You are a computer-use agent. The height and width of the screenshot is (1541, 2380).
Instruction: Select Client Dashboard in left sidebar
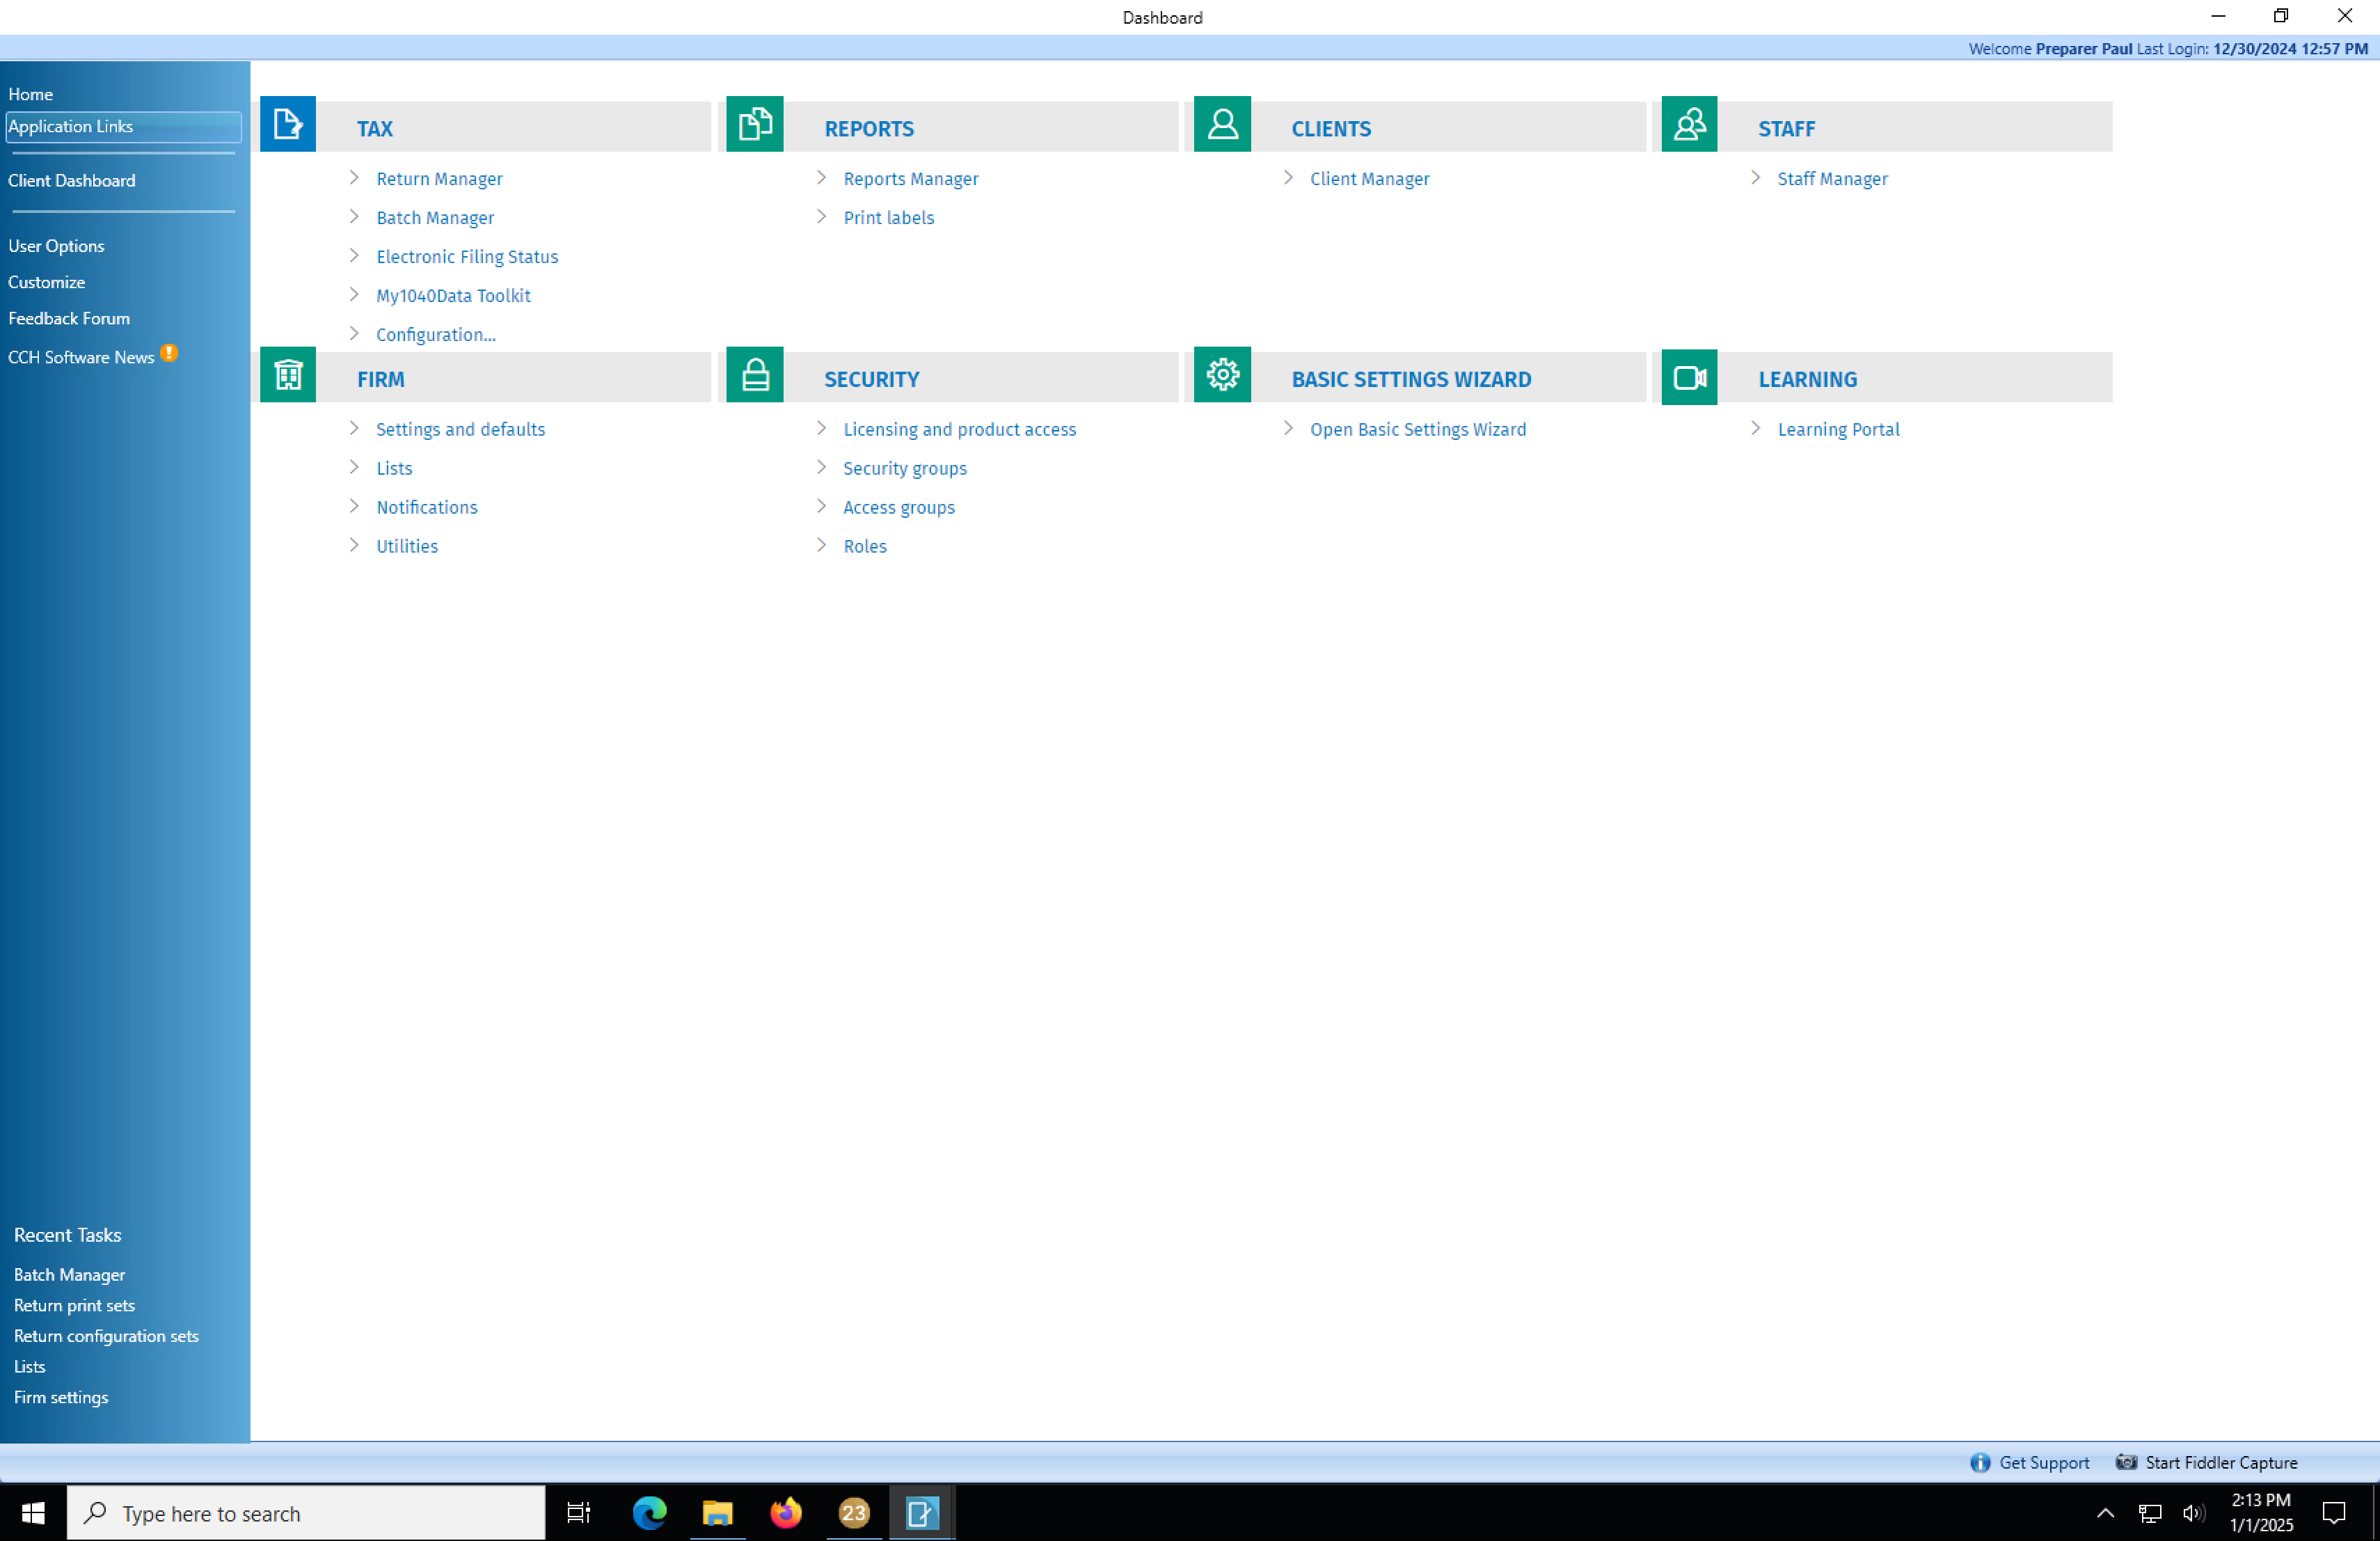(x=72, y=181)
